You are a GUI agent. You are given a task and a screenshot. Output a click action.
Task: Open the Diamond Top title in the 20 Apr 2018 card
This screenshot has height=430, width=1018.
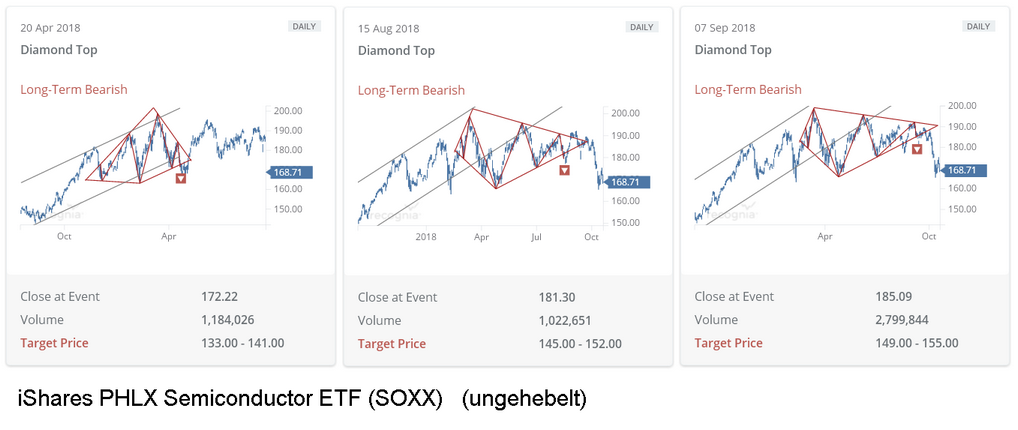[x=59, y=50]
